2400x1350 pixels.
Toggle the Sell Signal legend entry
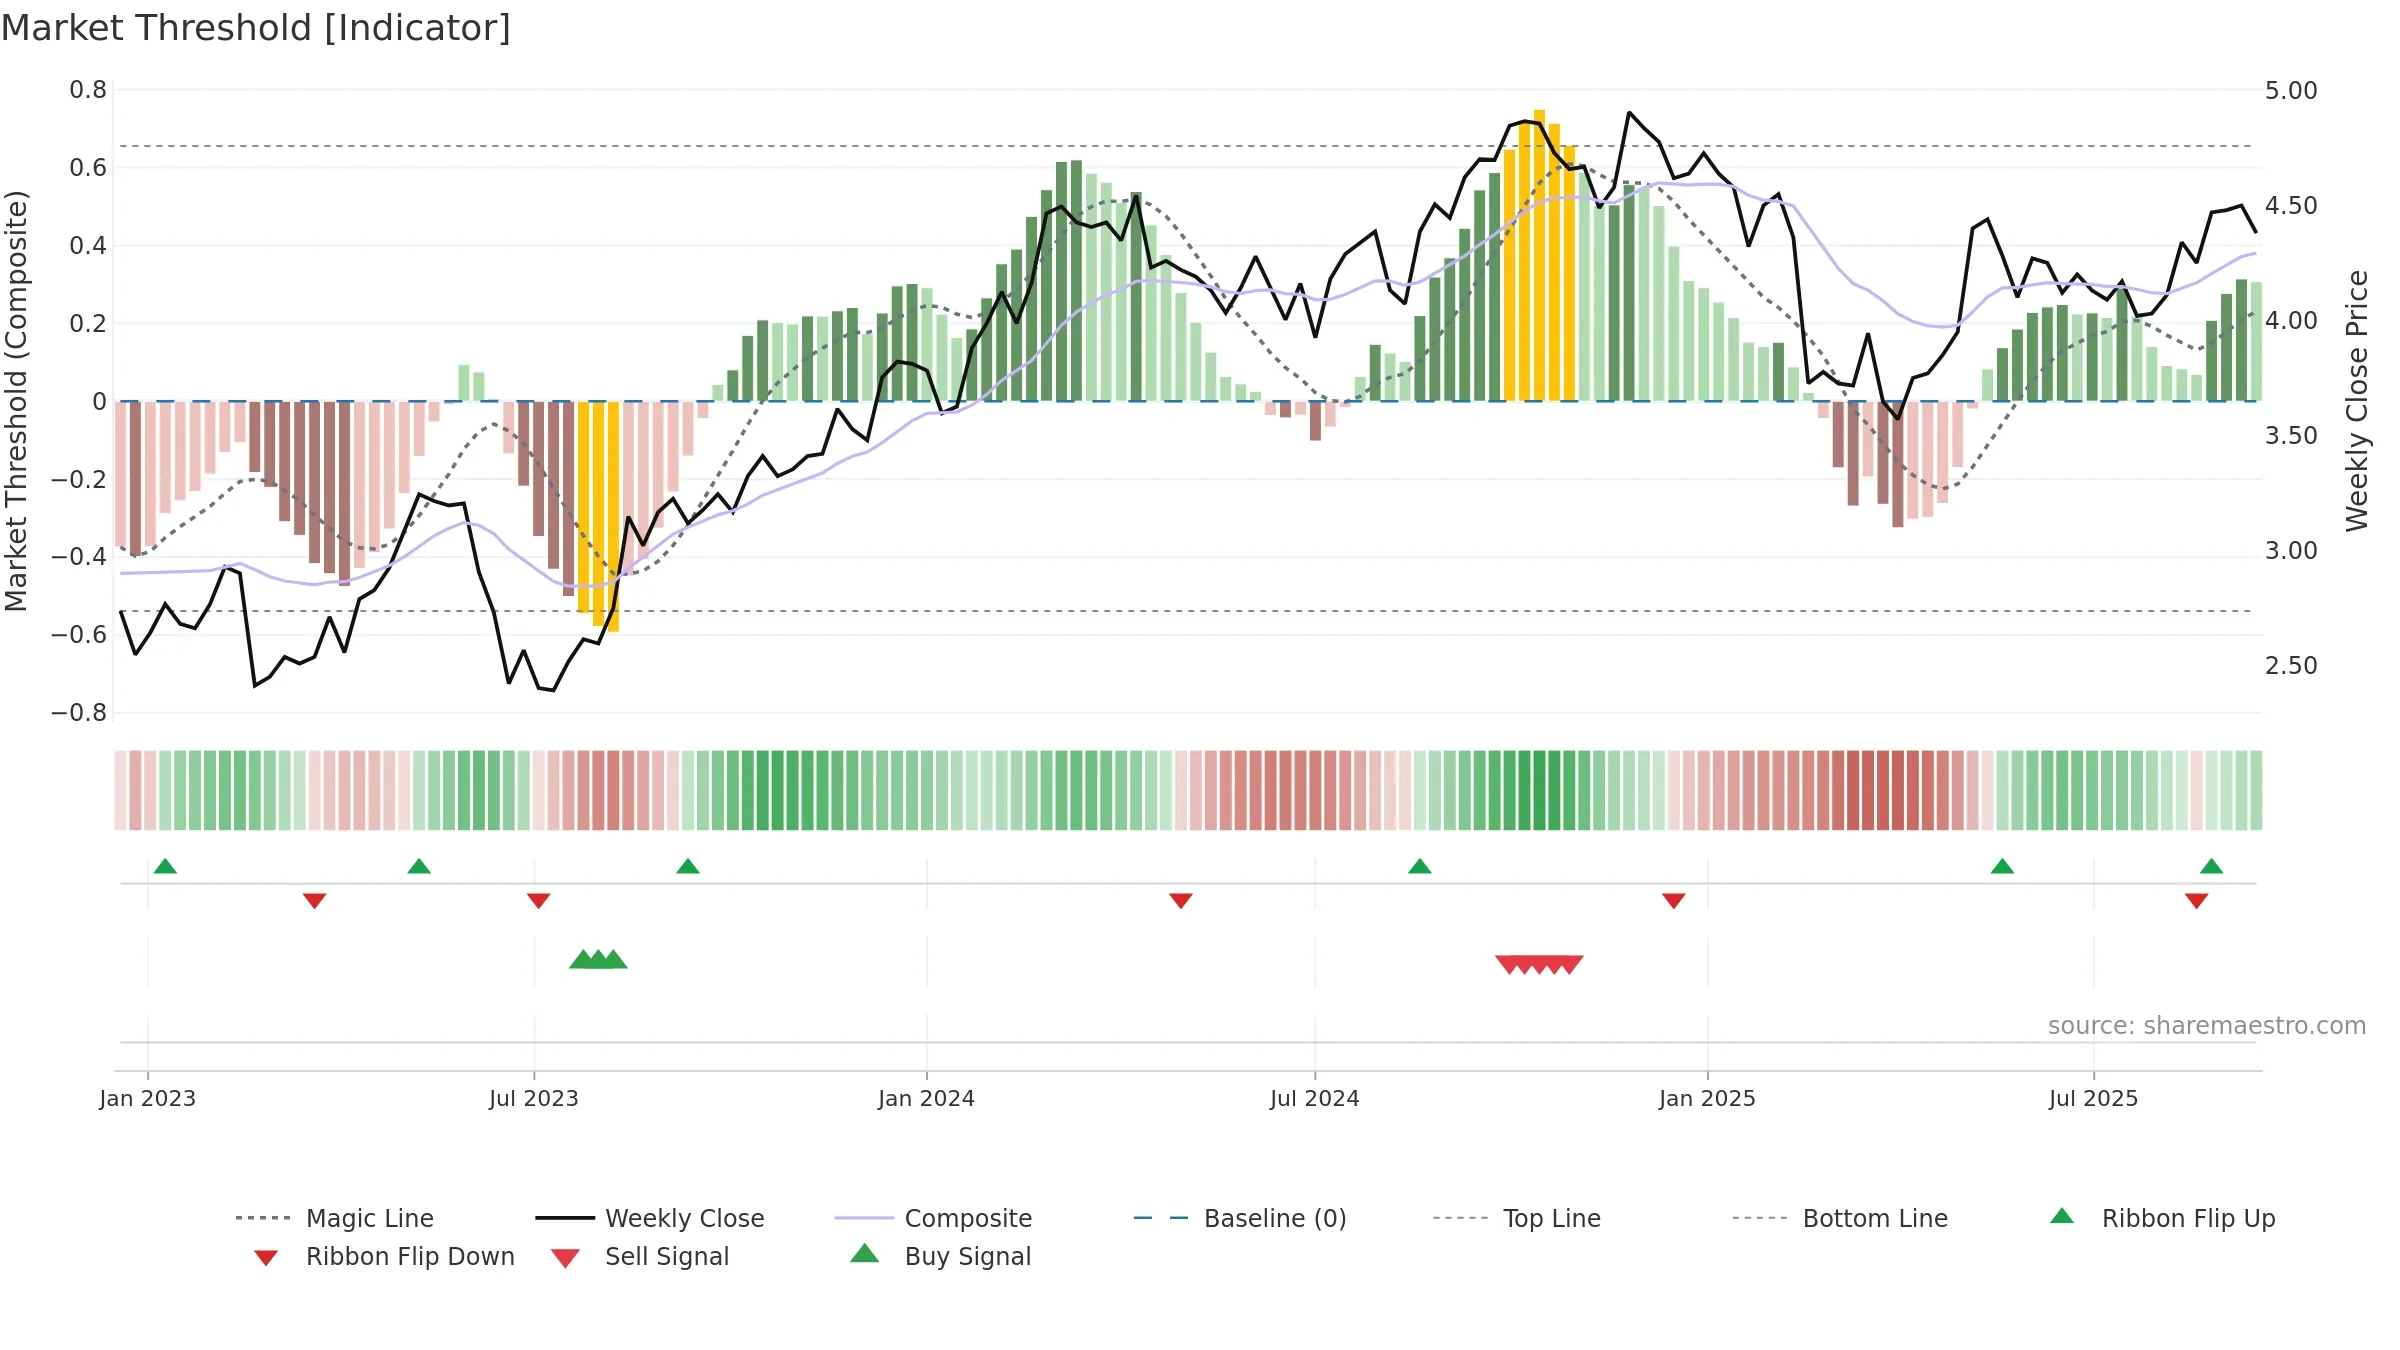click(x=640, y=1256)
